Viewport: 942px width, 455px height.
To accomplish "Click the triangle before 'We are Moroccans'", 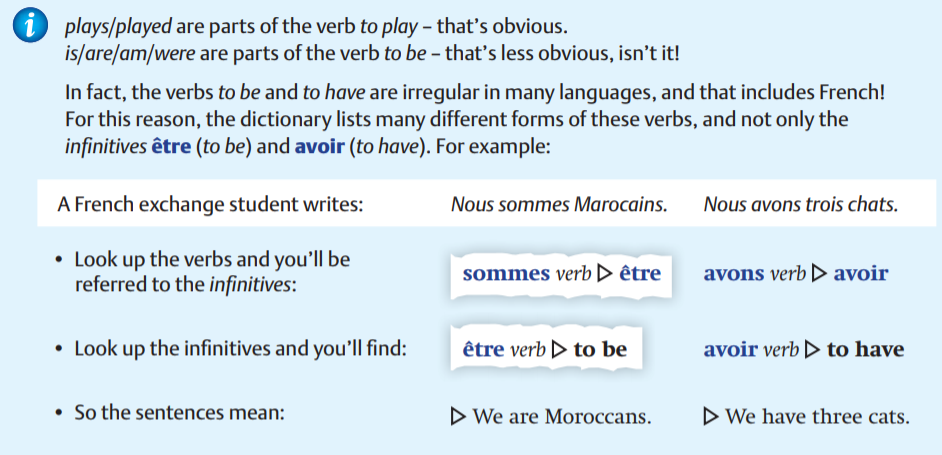I will pyautogui.click(x=458, y=416).
